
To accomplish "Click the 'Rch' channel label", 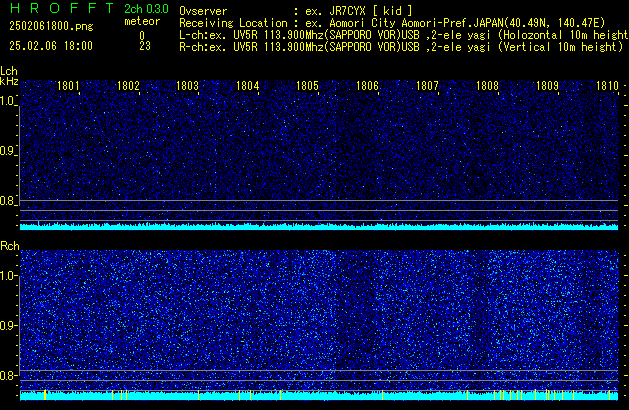I will coord(10,246).
